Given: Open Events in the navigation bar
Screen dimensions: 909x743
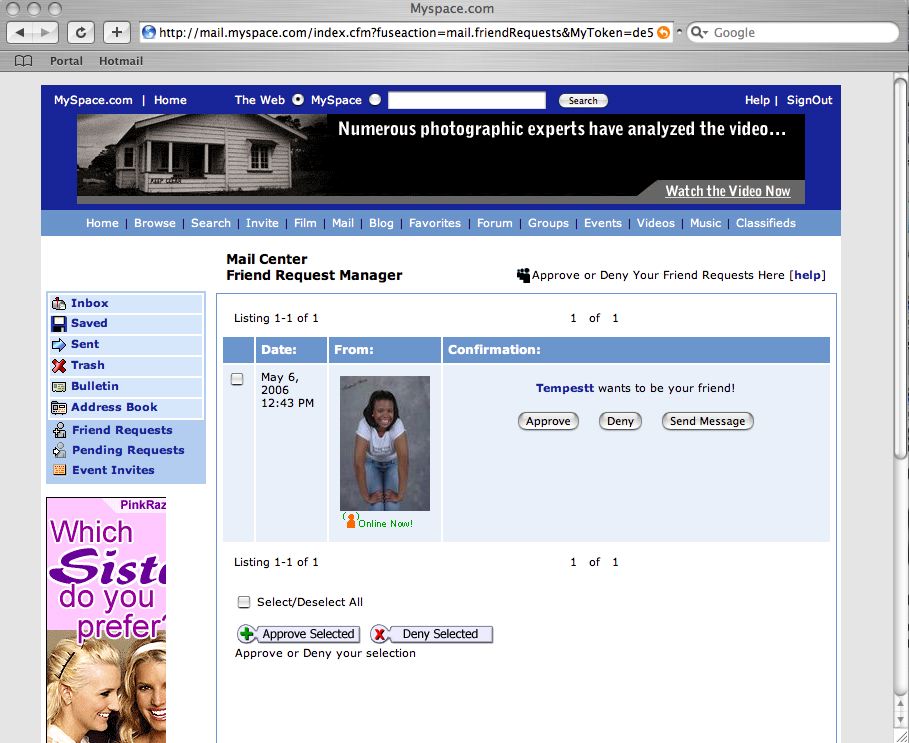Looking at the screenshot, I should coord(602,223).
